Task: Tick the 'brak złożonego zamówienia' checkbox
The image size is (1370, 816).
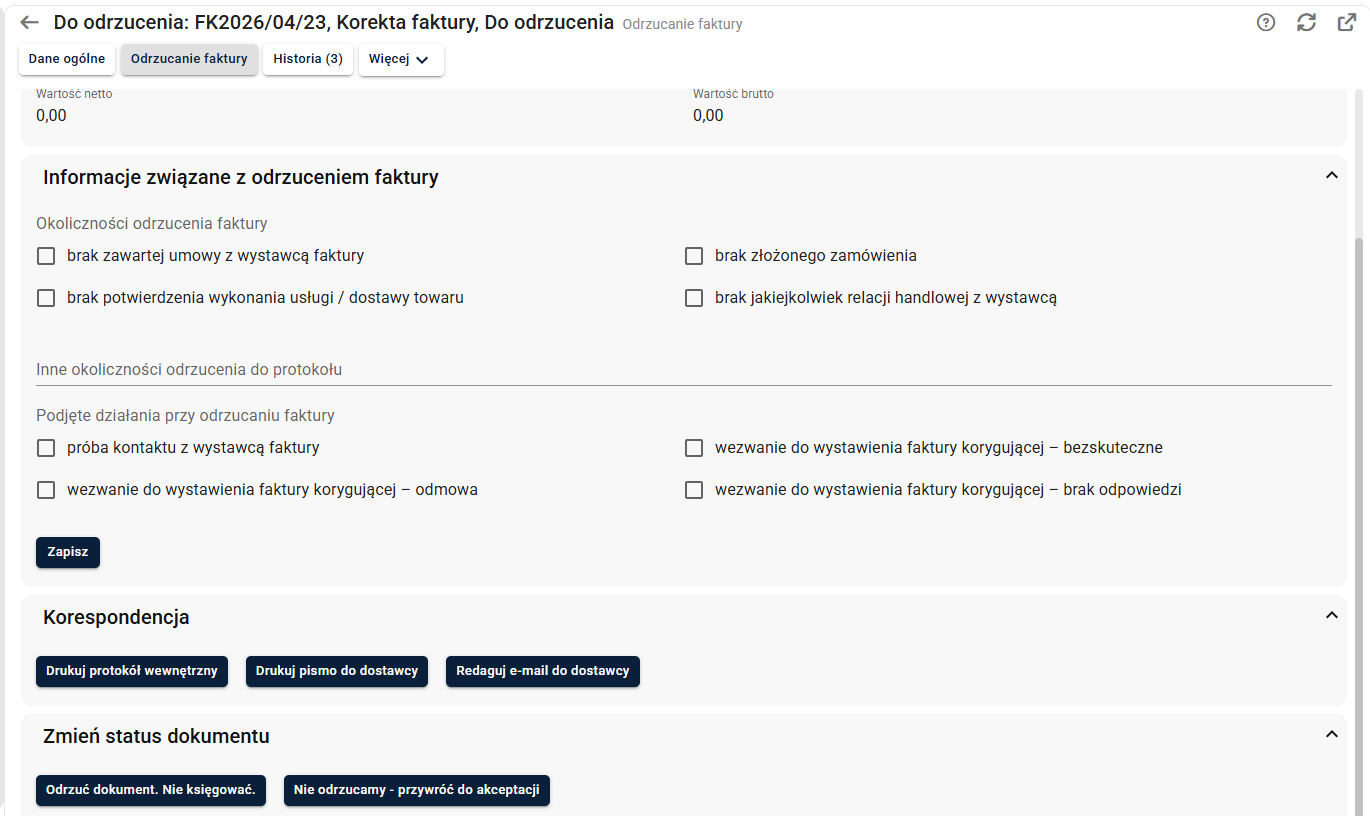Action: click(x=694, y=256)
